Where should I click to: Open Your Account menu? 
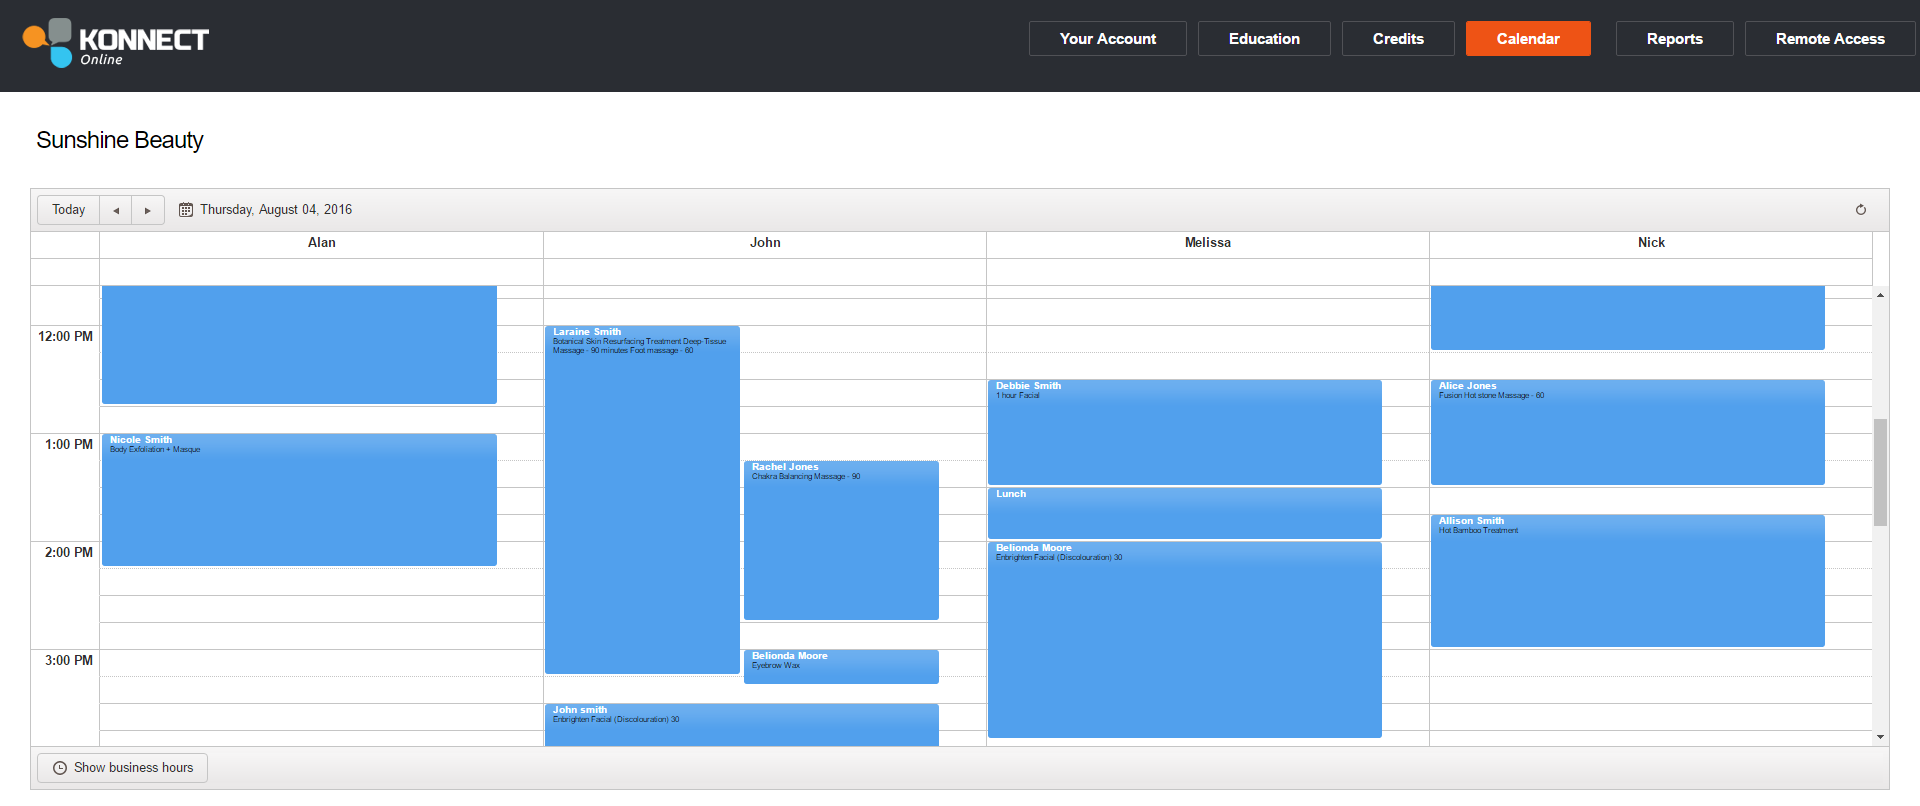point(1107,39)
